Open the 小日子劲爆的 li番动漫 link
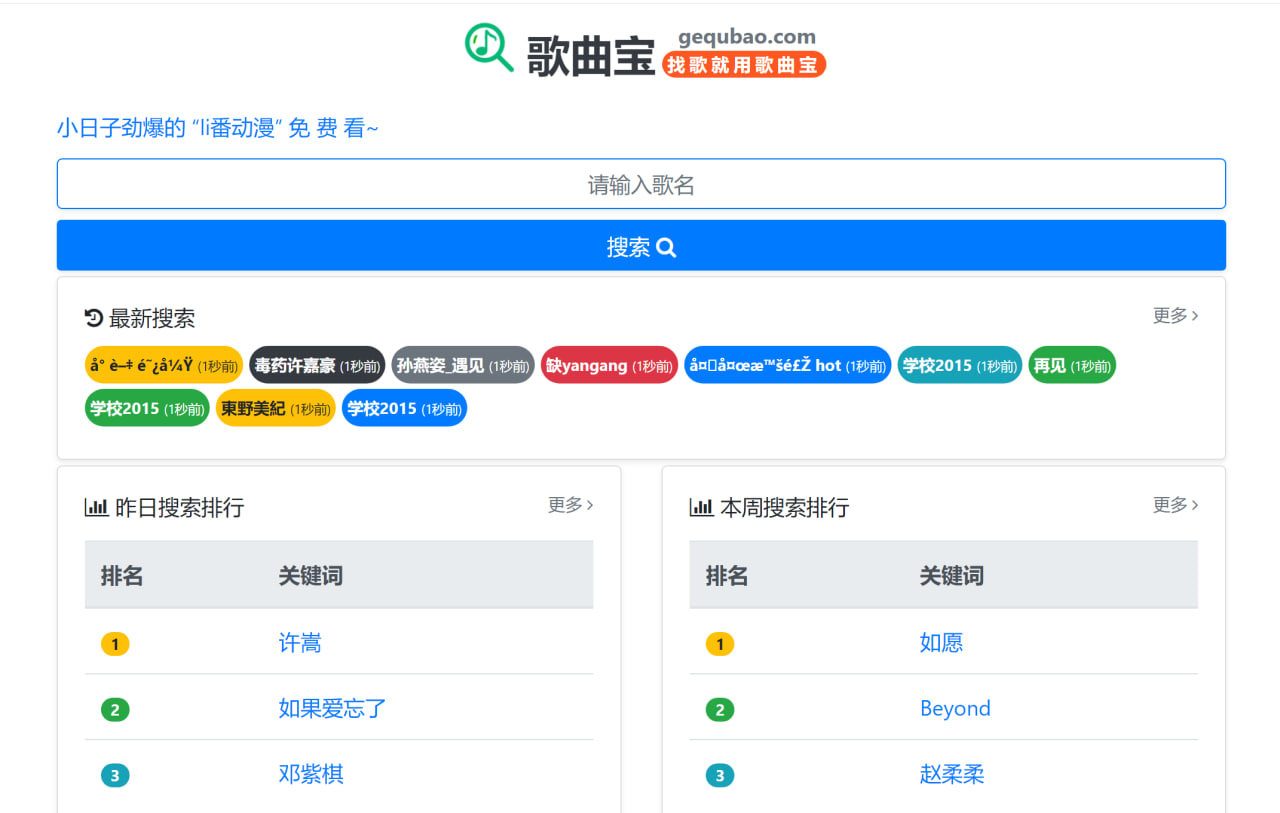The width and height of the screenshot is (1280, 813). pos(218,128)
